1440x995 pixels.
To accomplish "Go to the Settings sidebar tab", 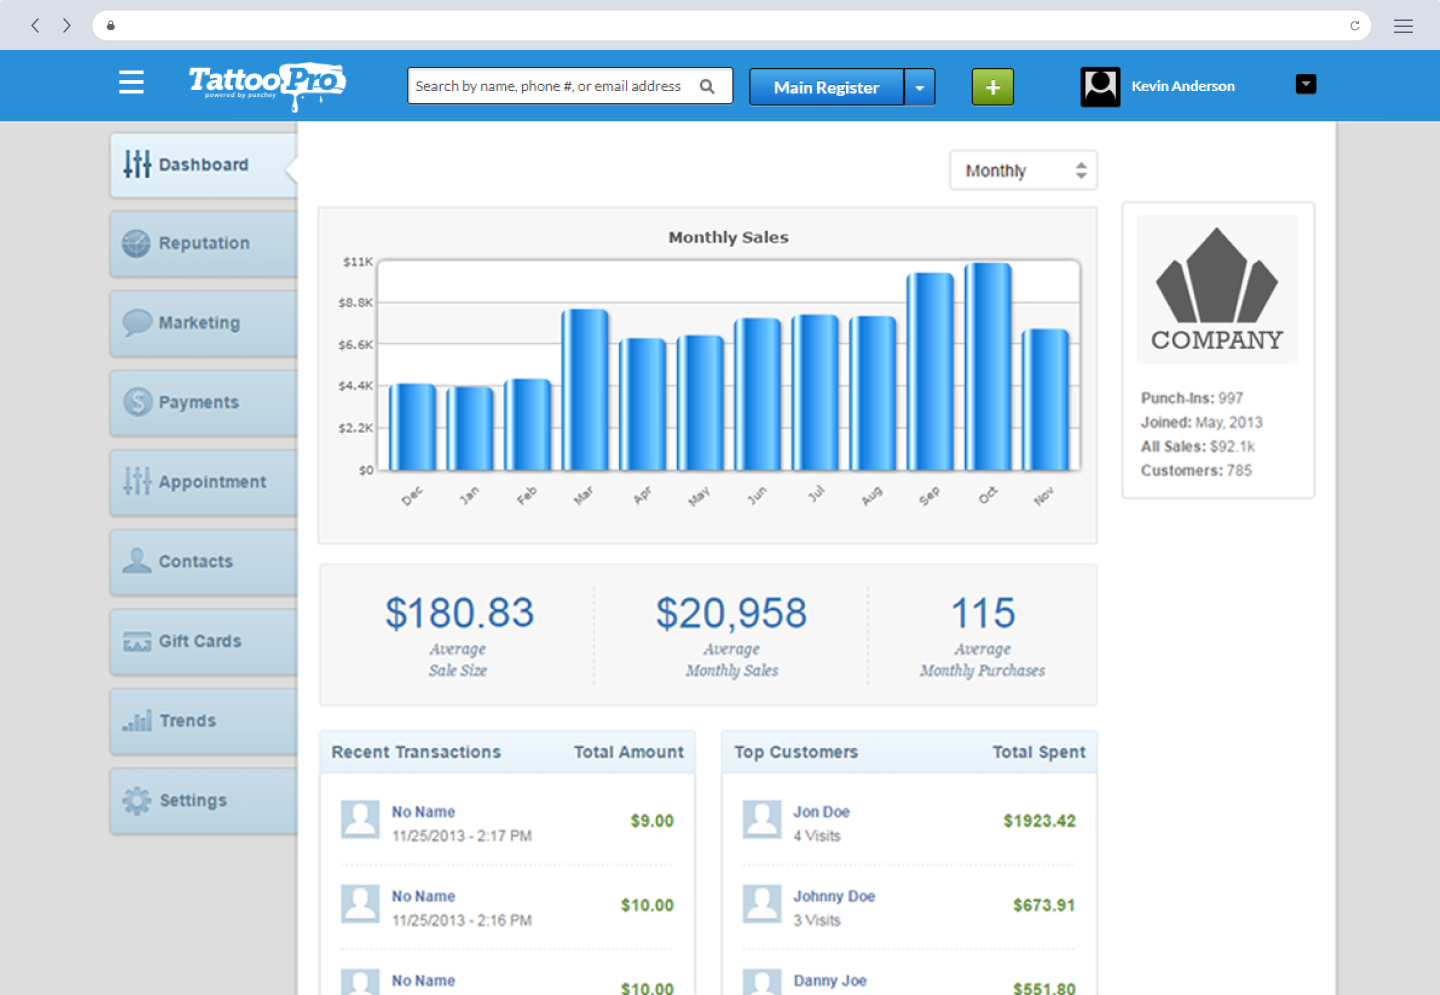I will [204, 800].
